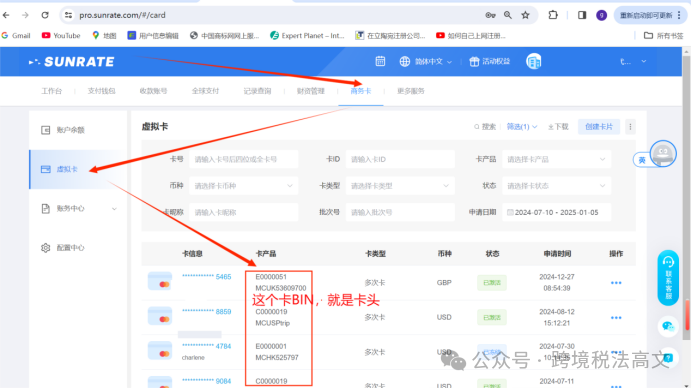This screenshot has width=692, height=388.
Task: Open the 状态 select dropdown
Action: point(557,186)
